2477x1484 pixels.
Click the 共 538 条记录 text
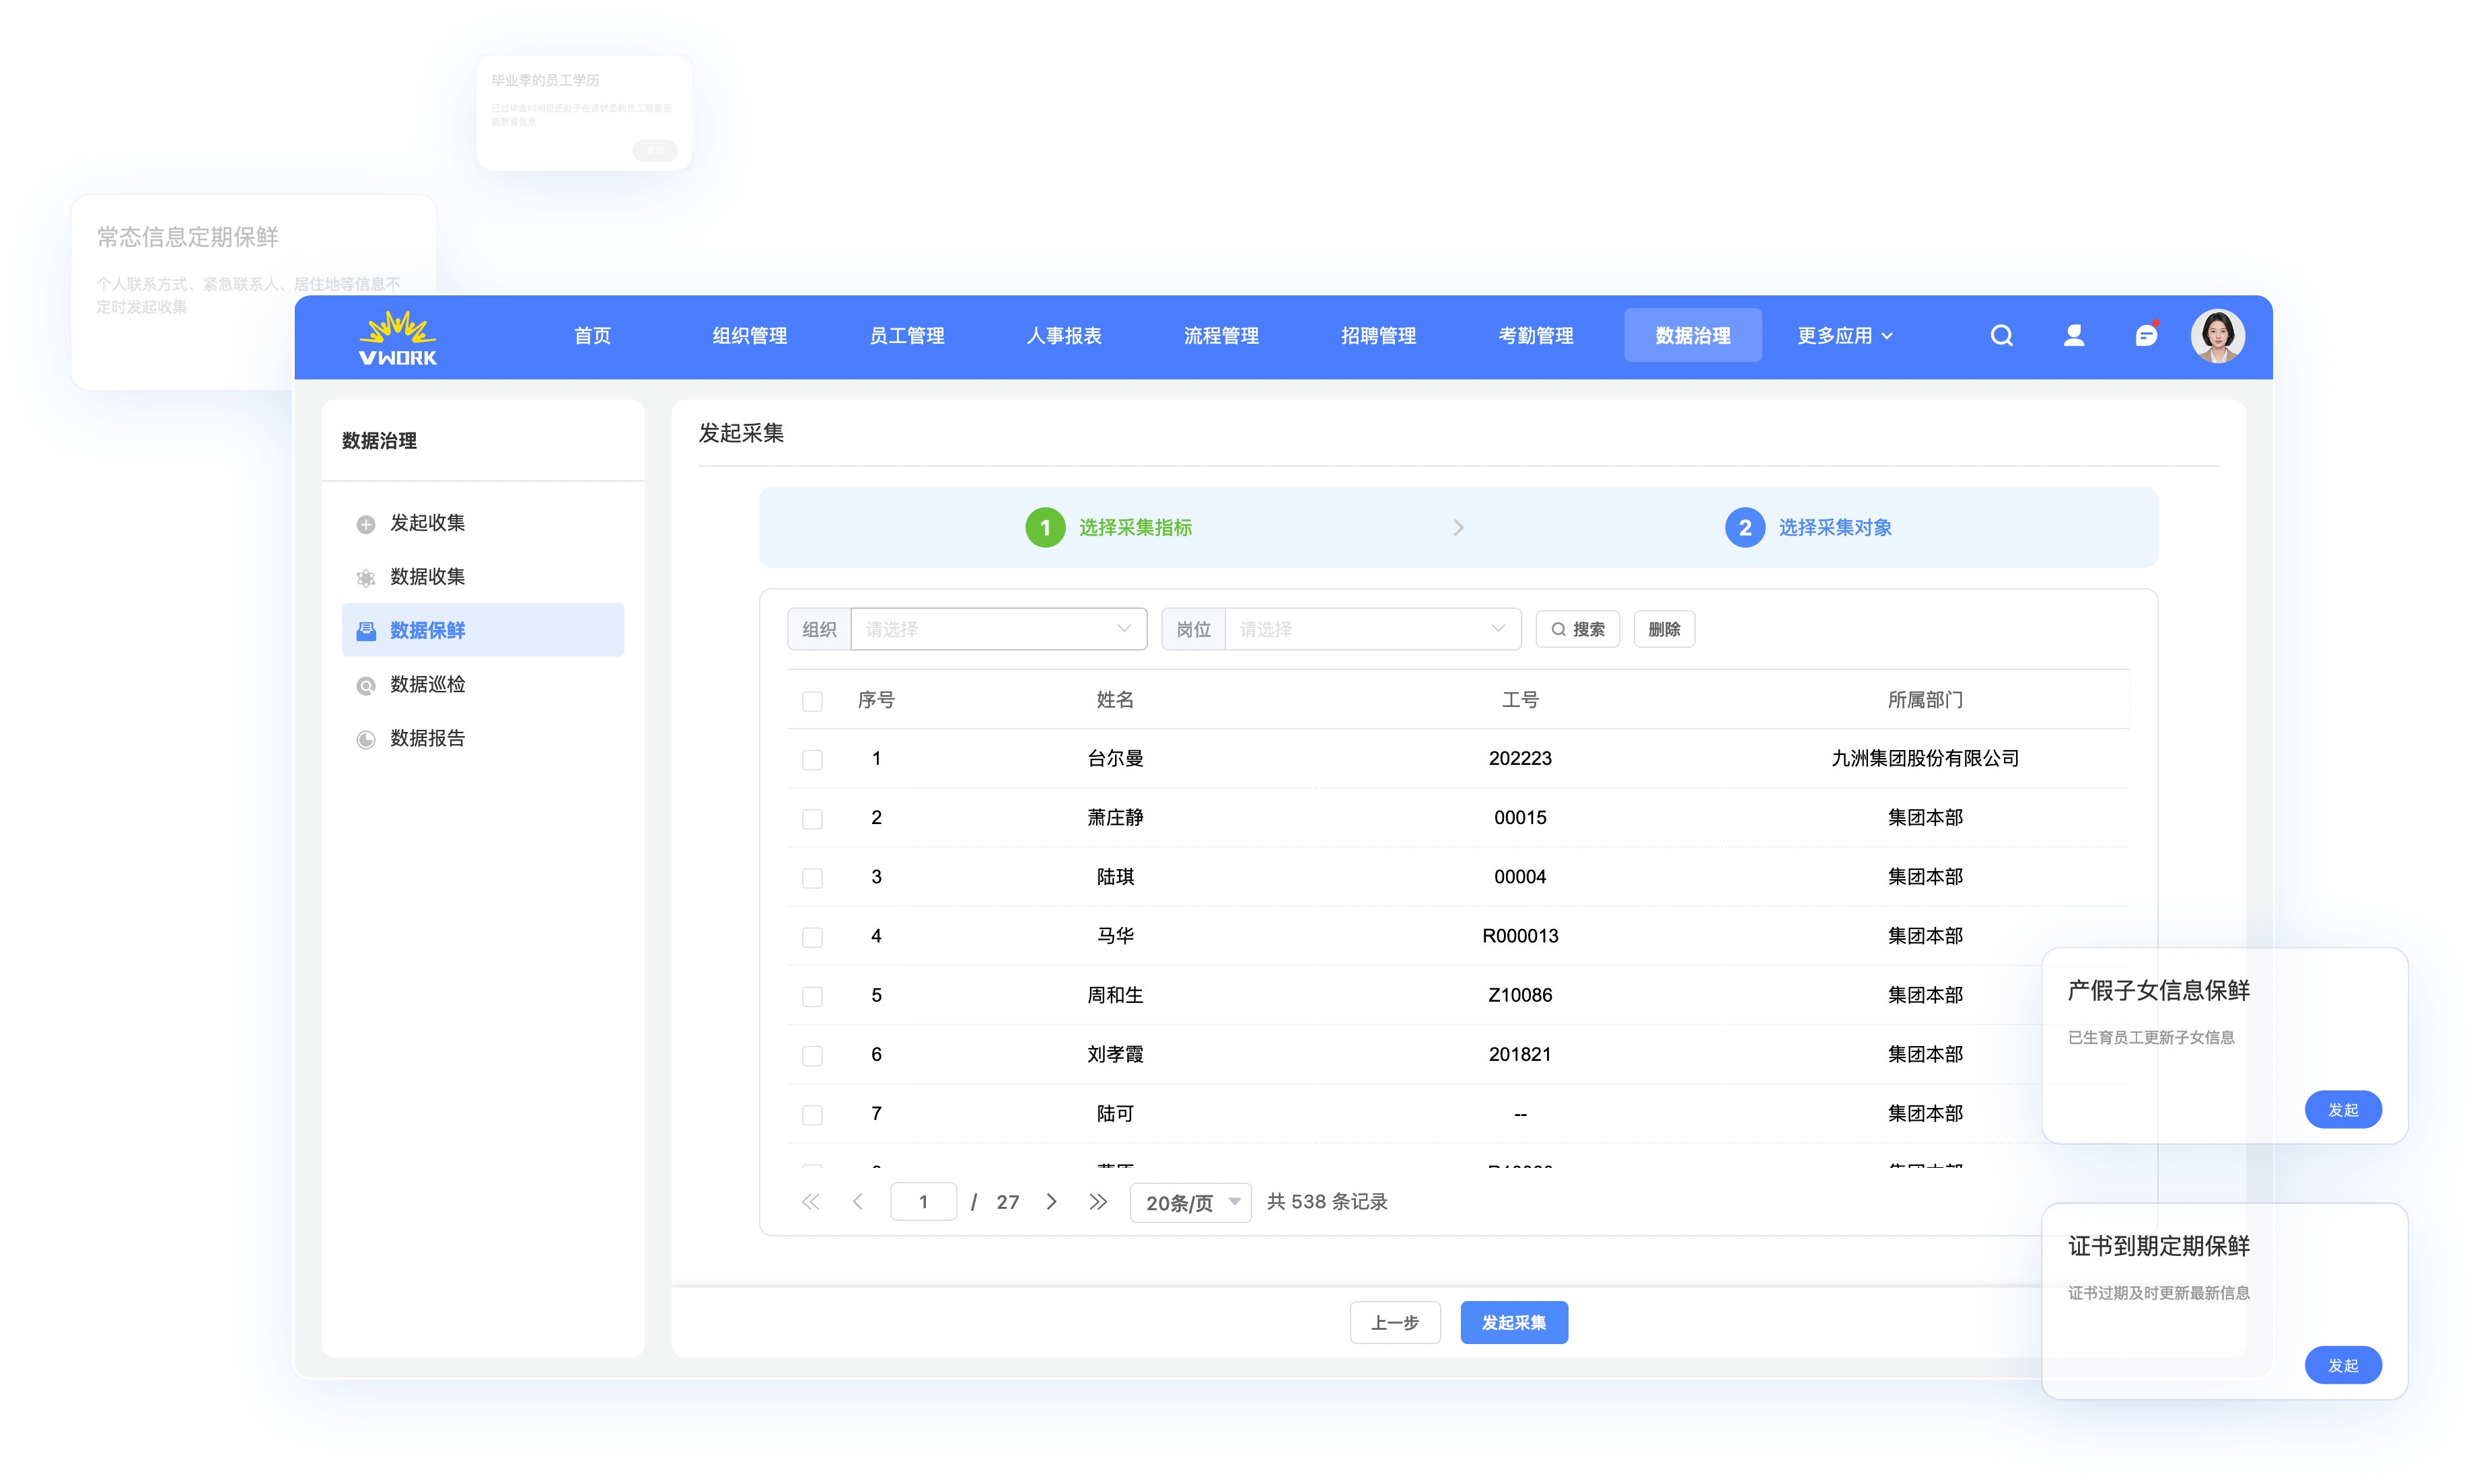pyautogui.click(x=1327, y=1202)
